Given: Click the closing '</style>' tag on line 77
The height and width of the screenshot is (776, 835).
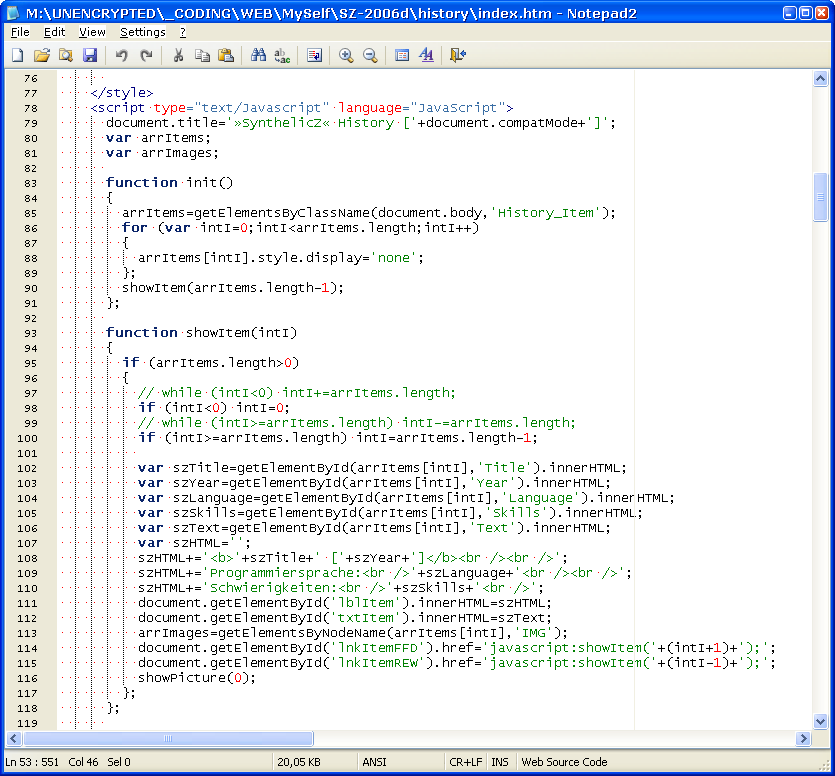Looking at the screenshot, I should (x=122, y=93).
